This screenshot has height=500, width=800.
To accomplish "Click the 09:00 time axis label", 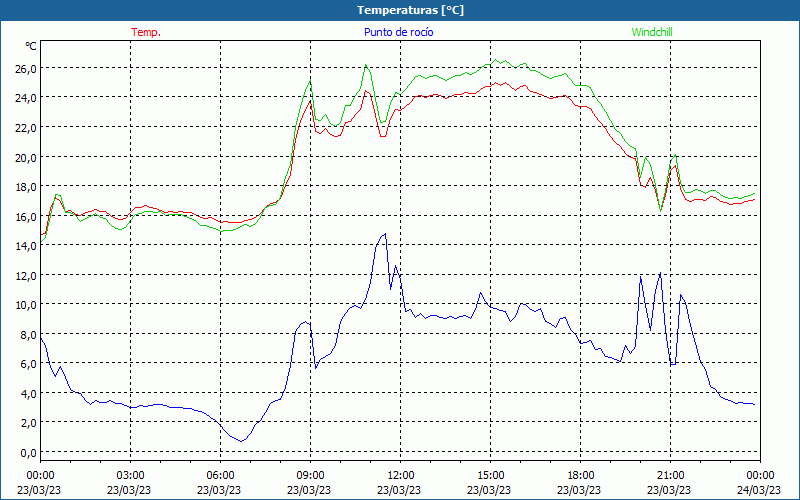I will 311,476.
